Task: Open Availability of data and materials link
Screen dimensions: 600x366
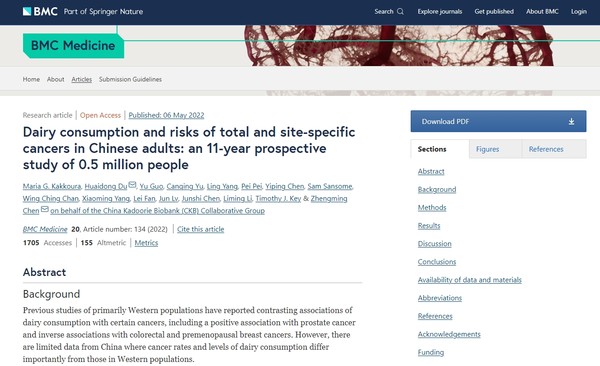Action: coord(470,280)
